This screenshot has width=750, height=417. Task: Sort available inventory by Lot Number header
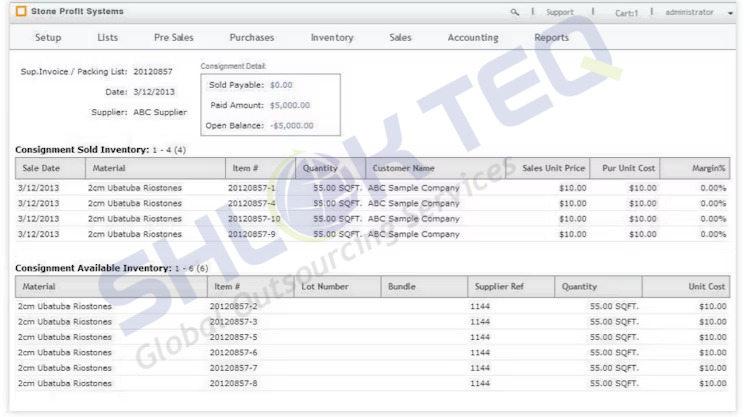(x=338, y=286)
